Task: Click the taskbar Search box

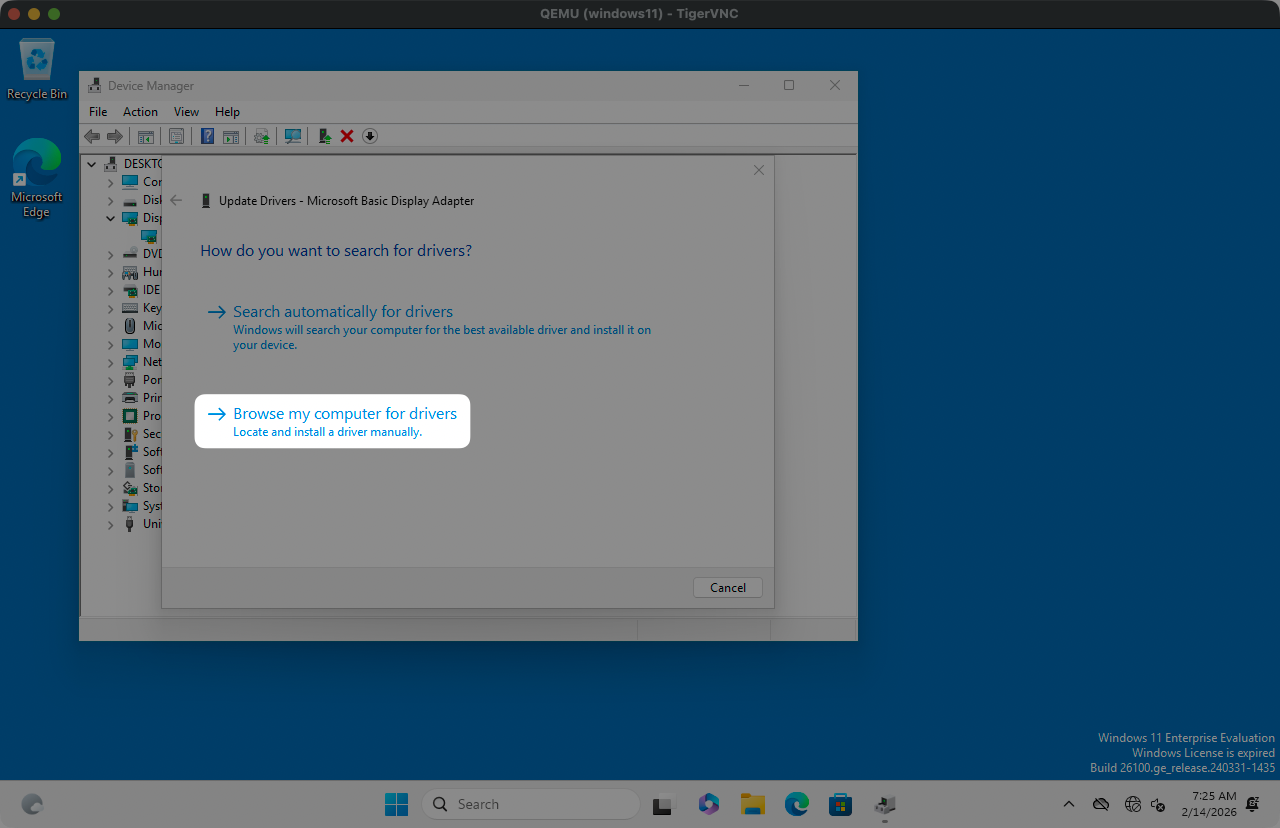Action: tap(531, 804)
